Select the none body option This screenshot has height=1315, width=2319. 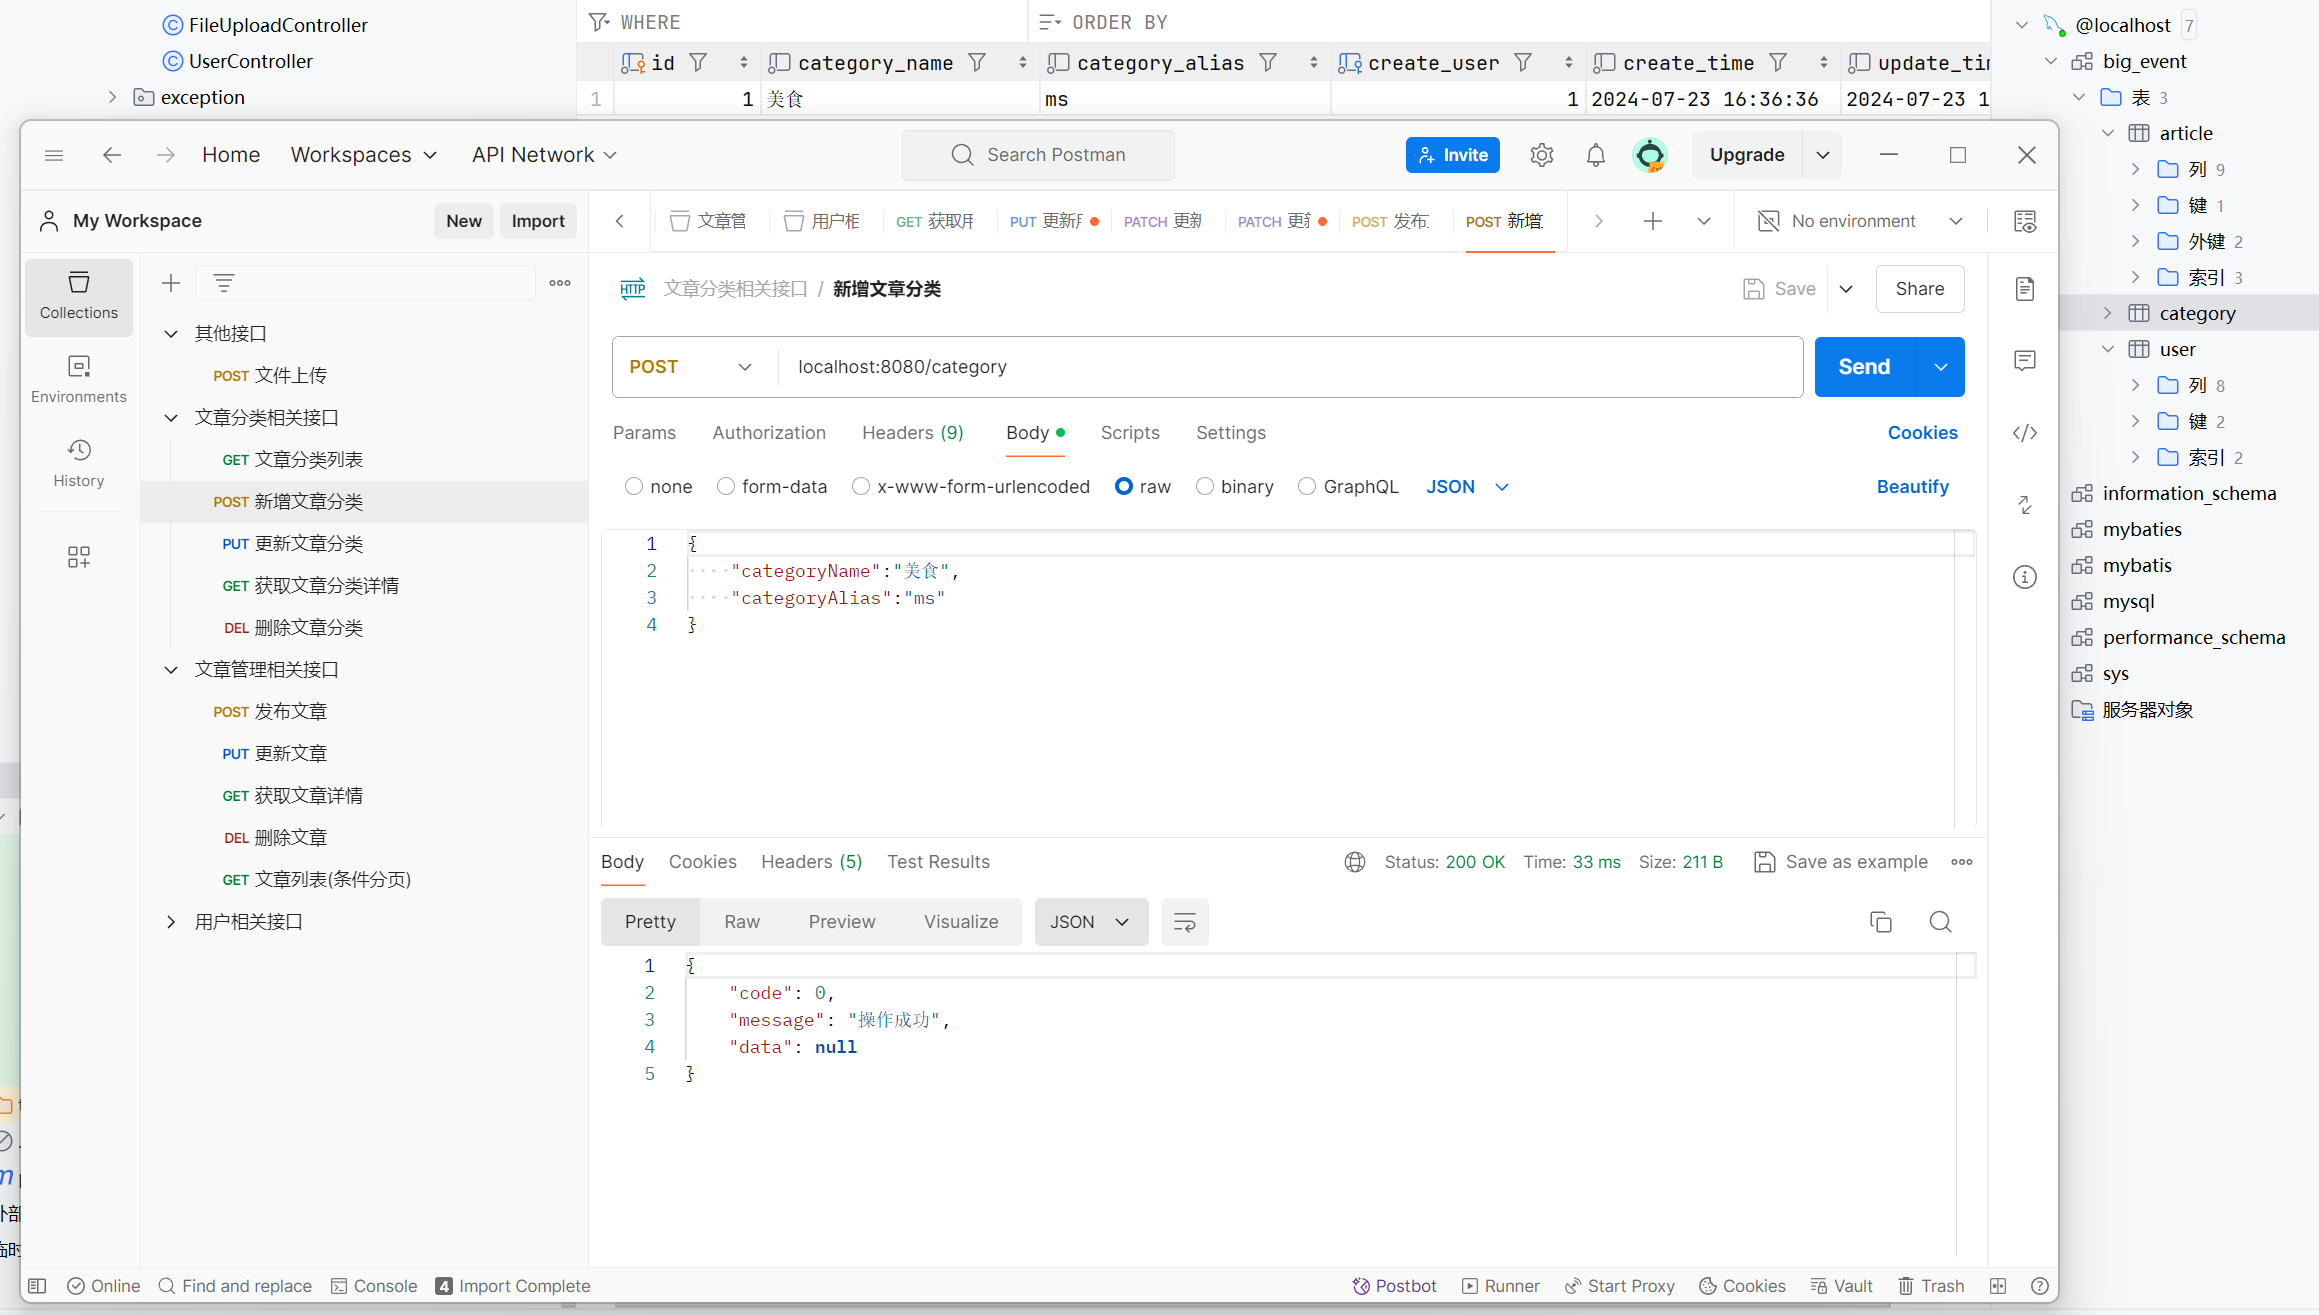tap(634, 487)
